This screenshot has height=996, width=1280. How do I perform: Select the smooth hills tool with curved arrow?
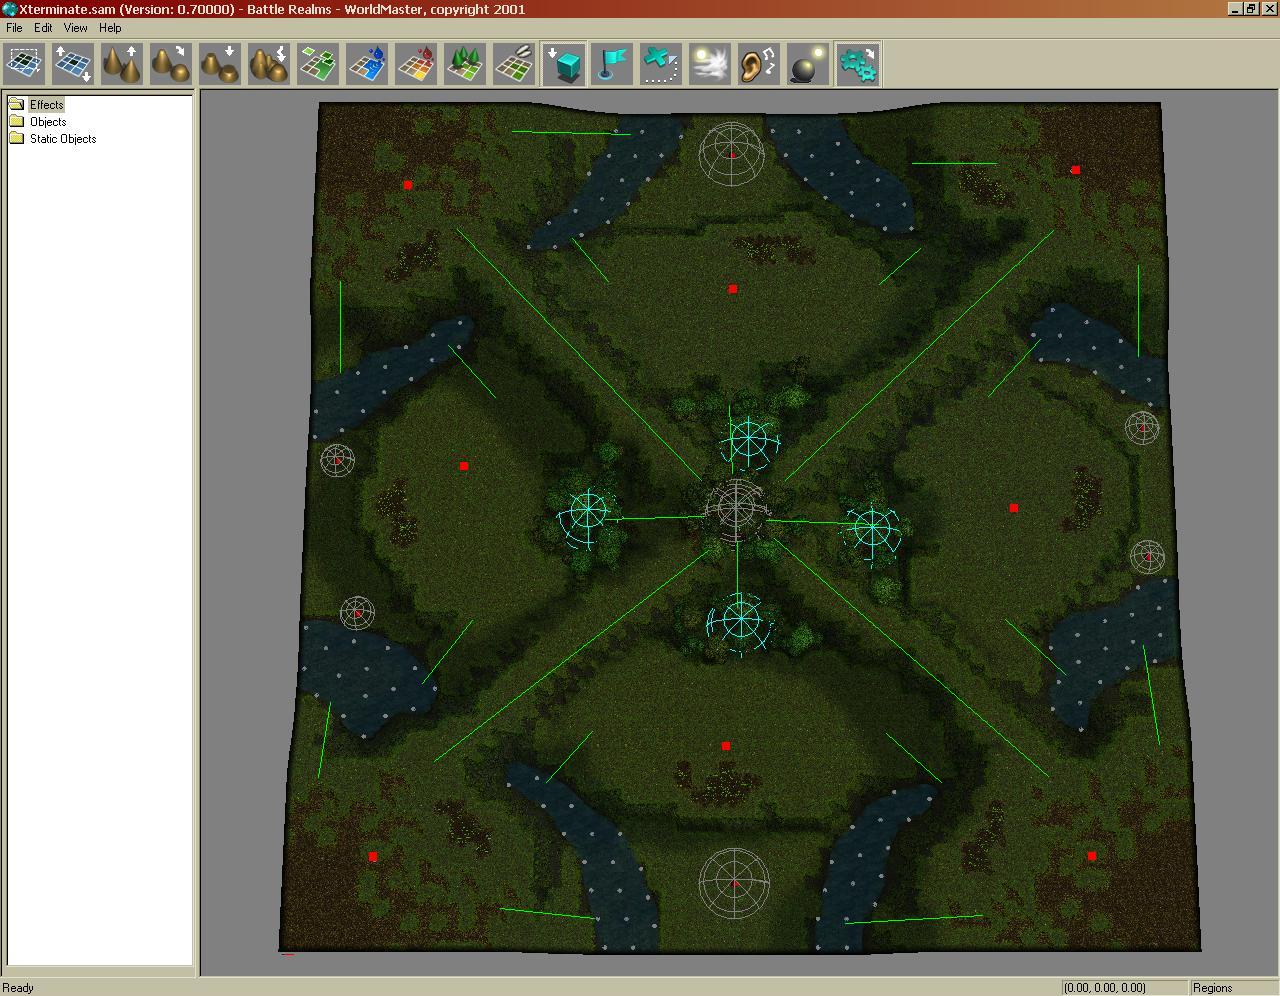(x=171, y=64)
